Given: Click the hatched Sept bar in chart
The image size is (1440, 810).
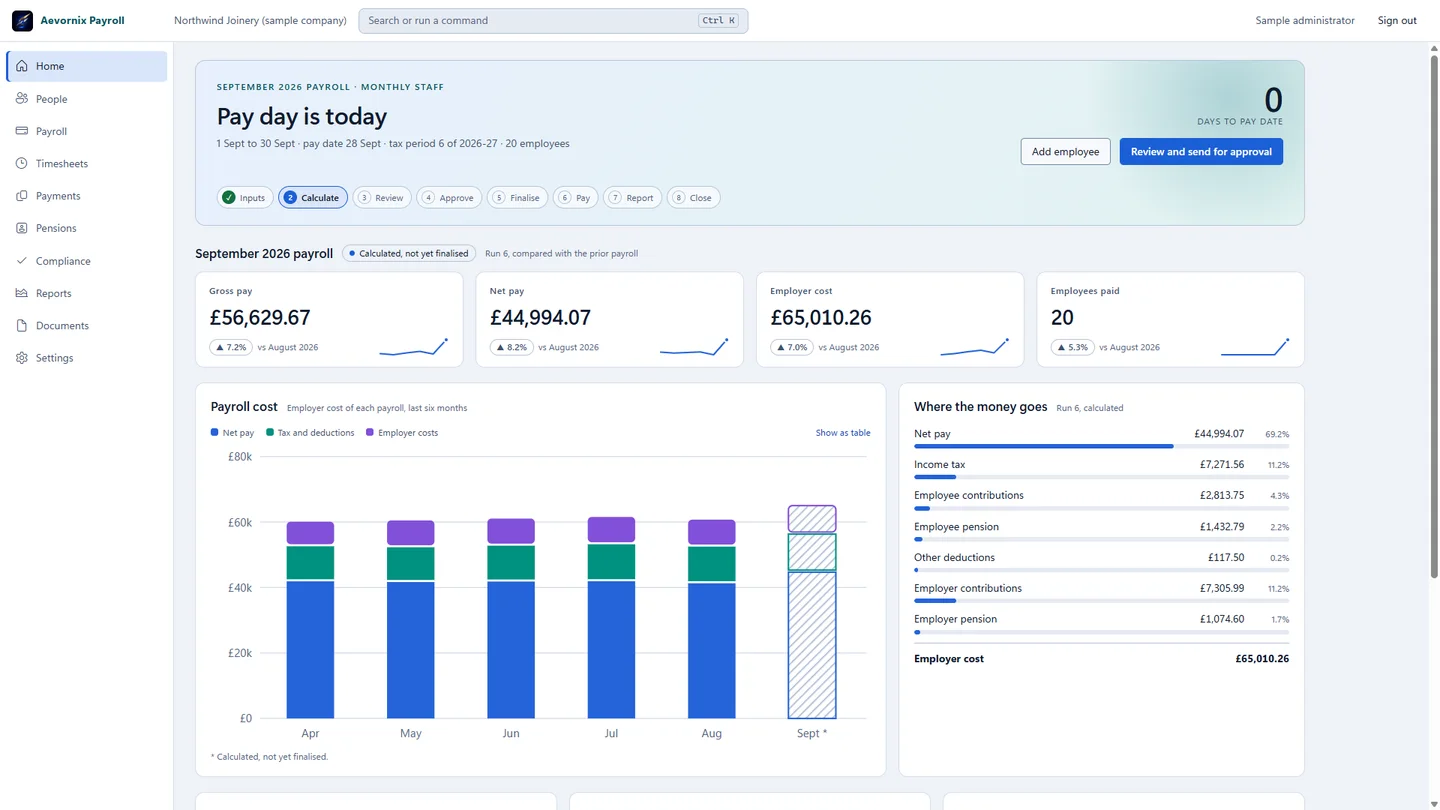Looking at the screenshot, I should coord(812,612).
